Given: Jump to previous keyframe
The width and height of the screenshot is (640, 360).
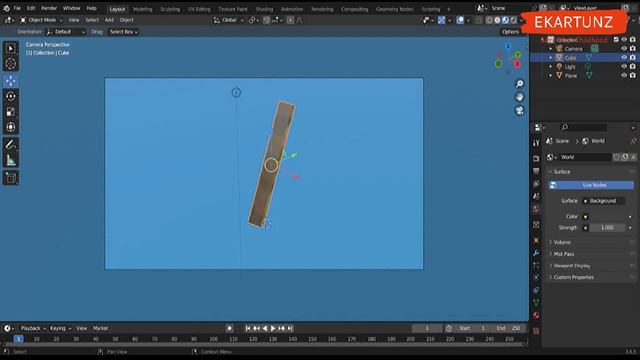Looking at the screenshot, I should [x=256, y=328].
